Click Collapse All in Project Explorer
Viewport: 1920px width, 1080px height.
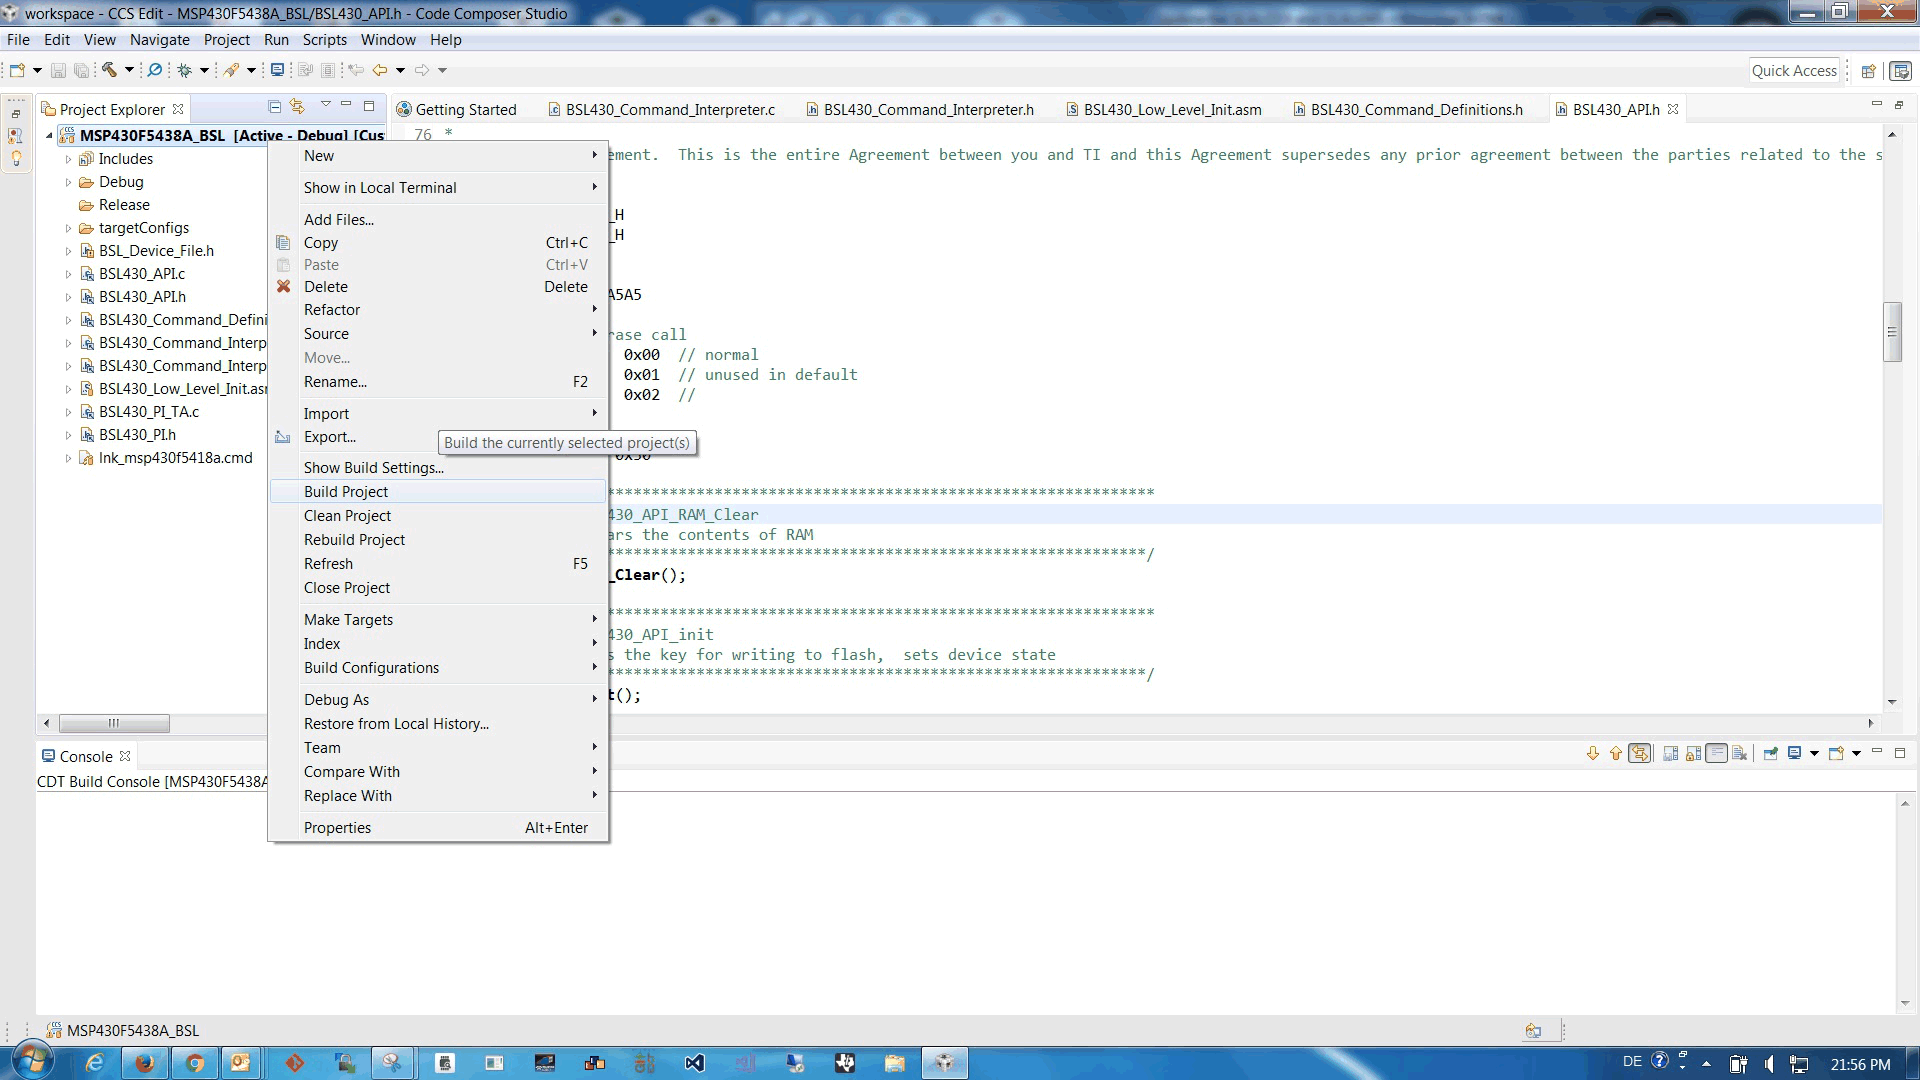[274, 106]
